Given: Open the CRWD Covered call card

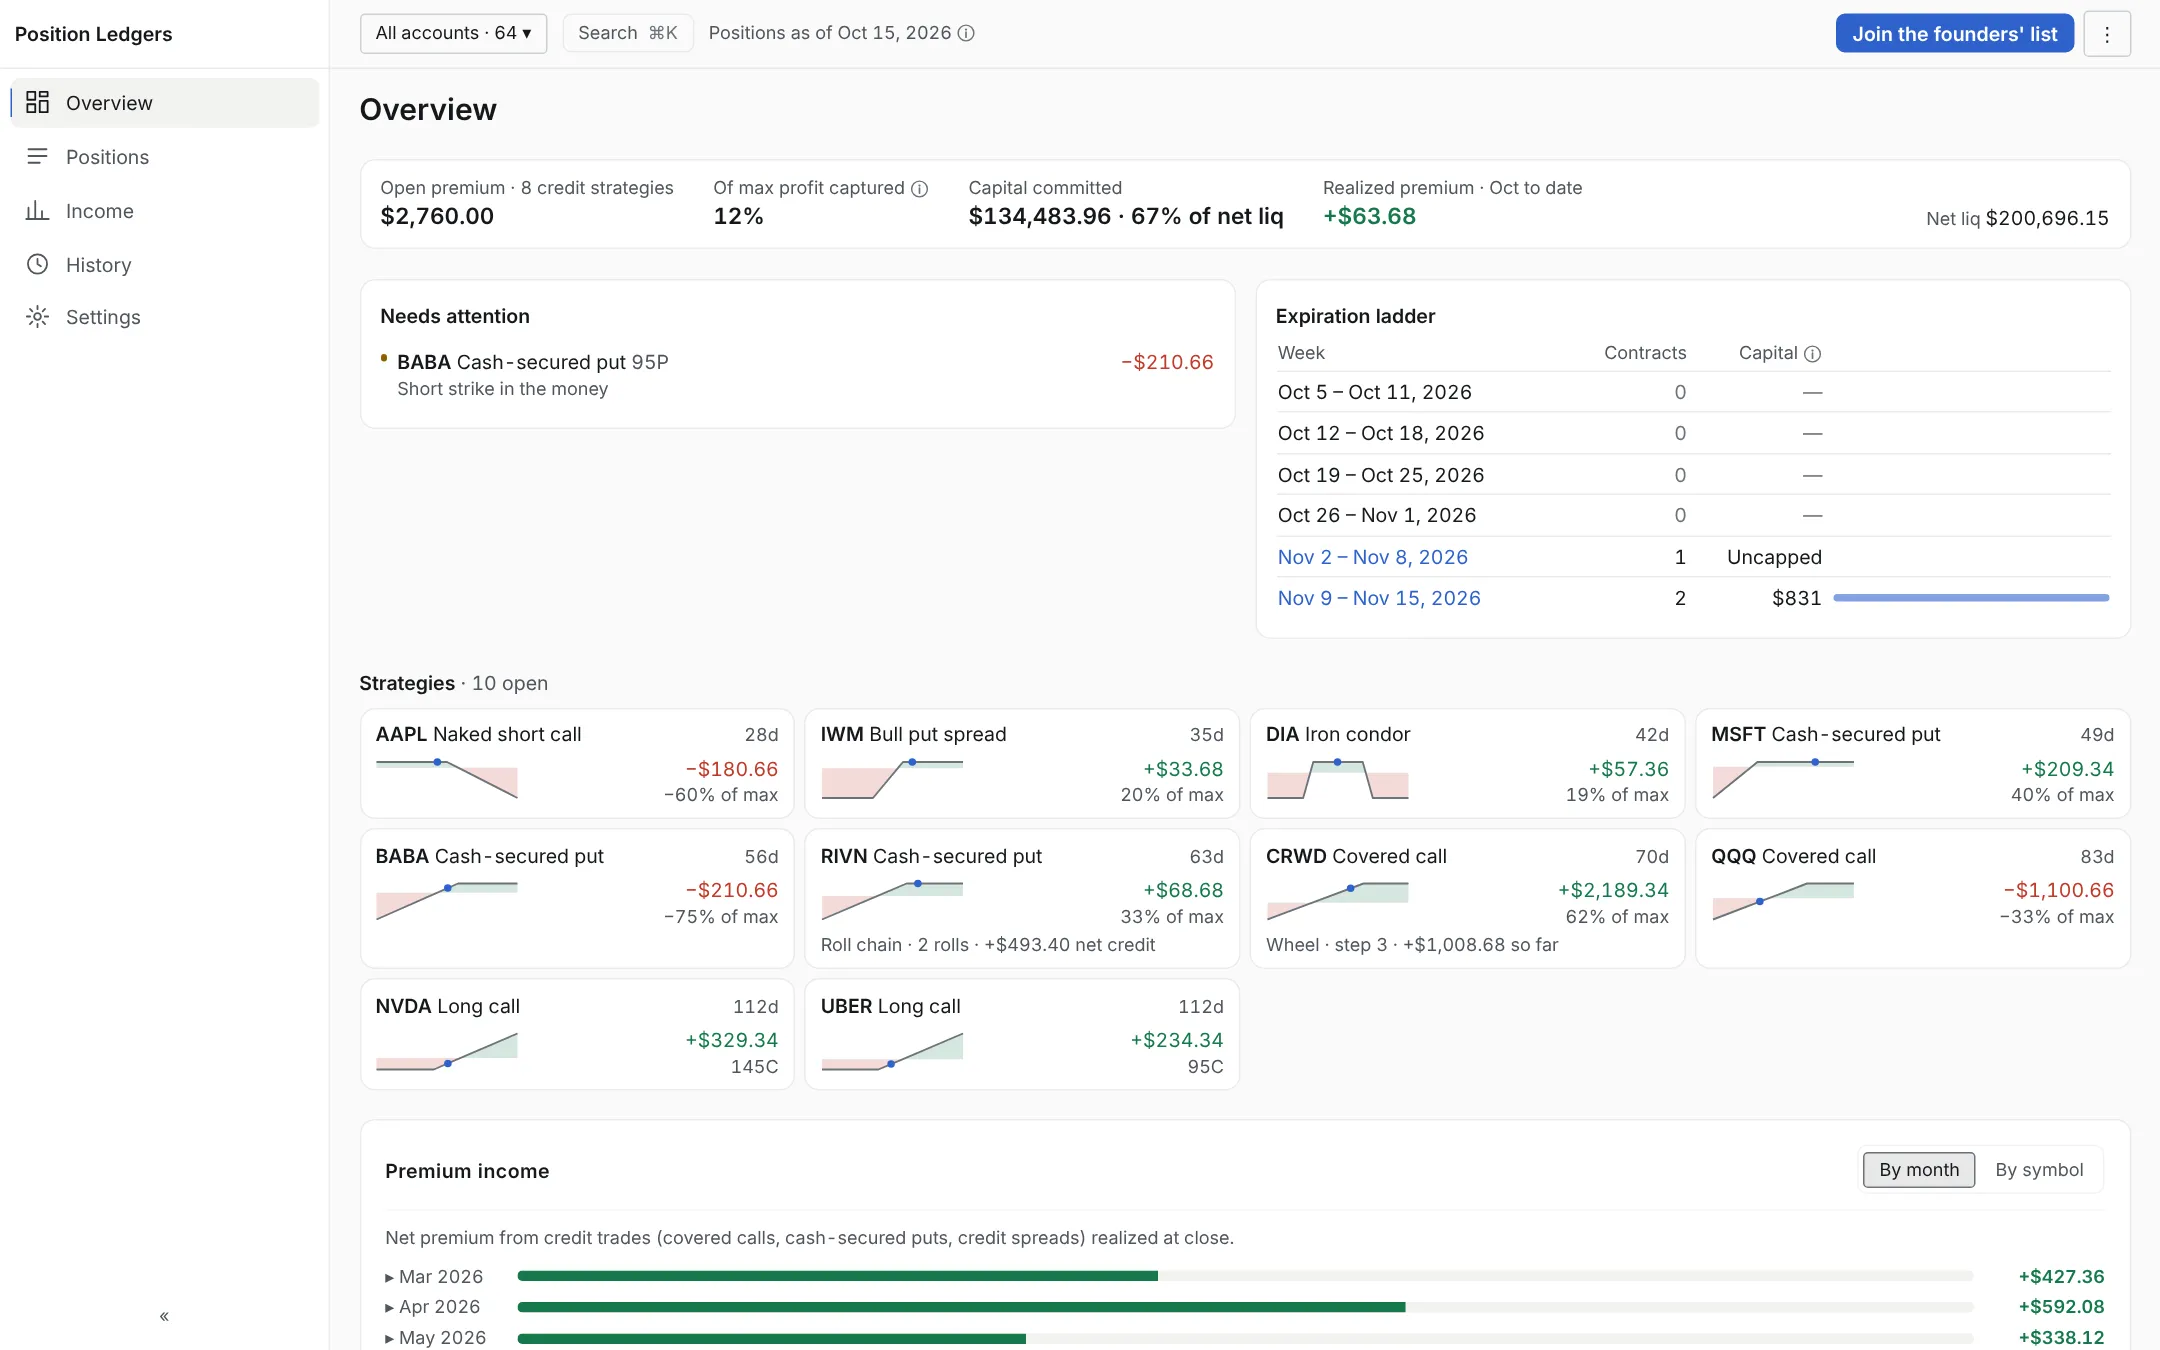Looking at the screenshot, I should (1467, 898).
